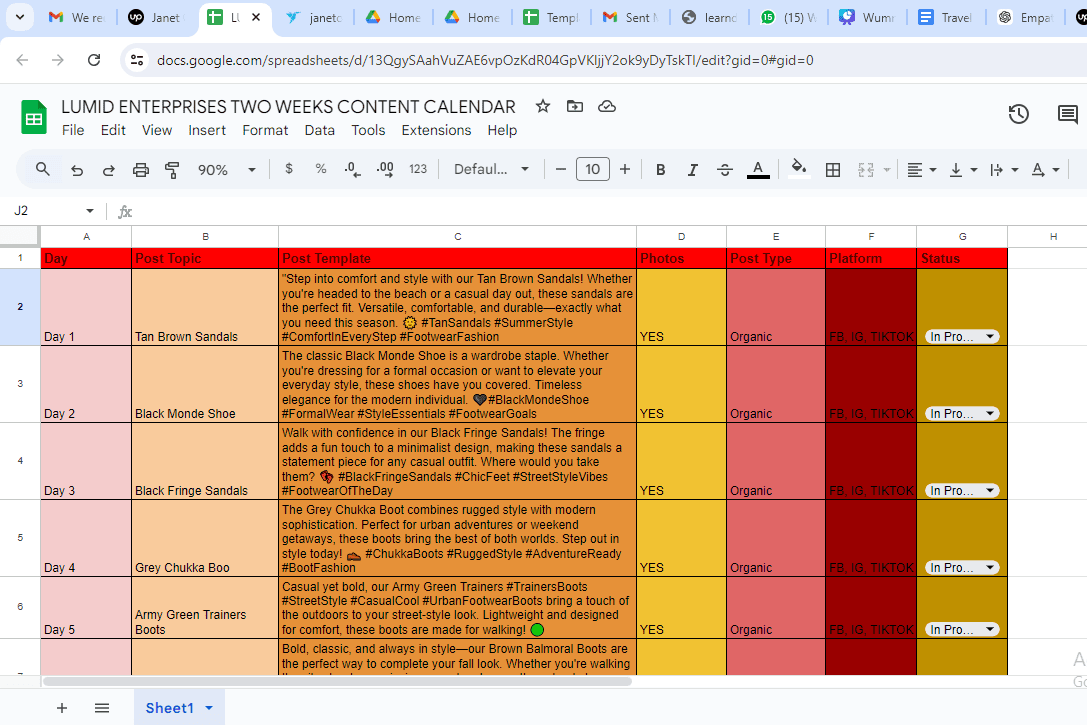Open vertical align dropdown
The image size is (1087, 725).
963,170
